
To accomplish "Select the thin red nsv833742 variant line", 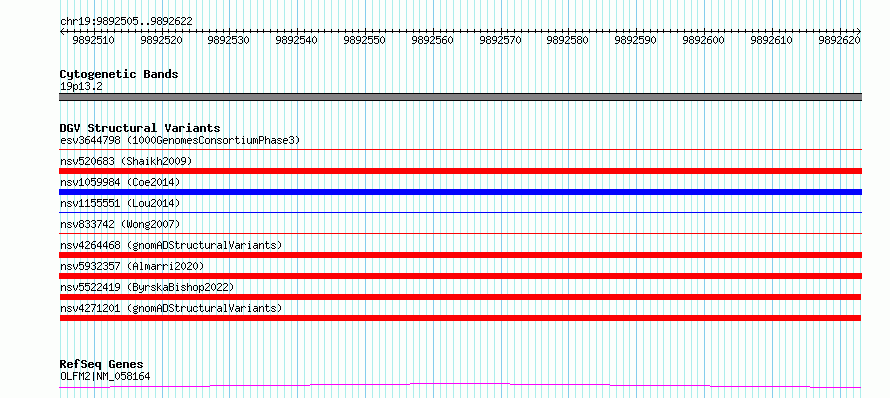I will [460, 233].
